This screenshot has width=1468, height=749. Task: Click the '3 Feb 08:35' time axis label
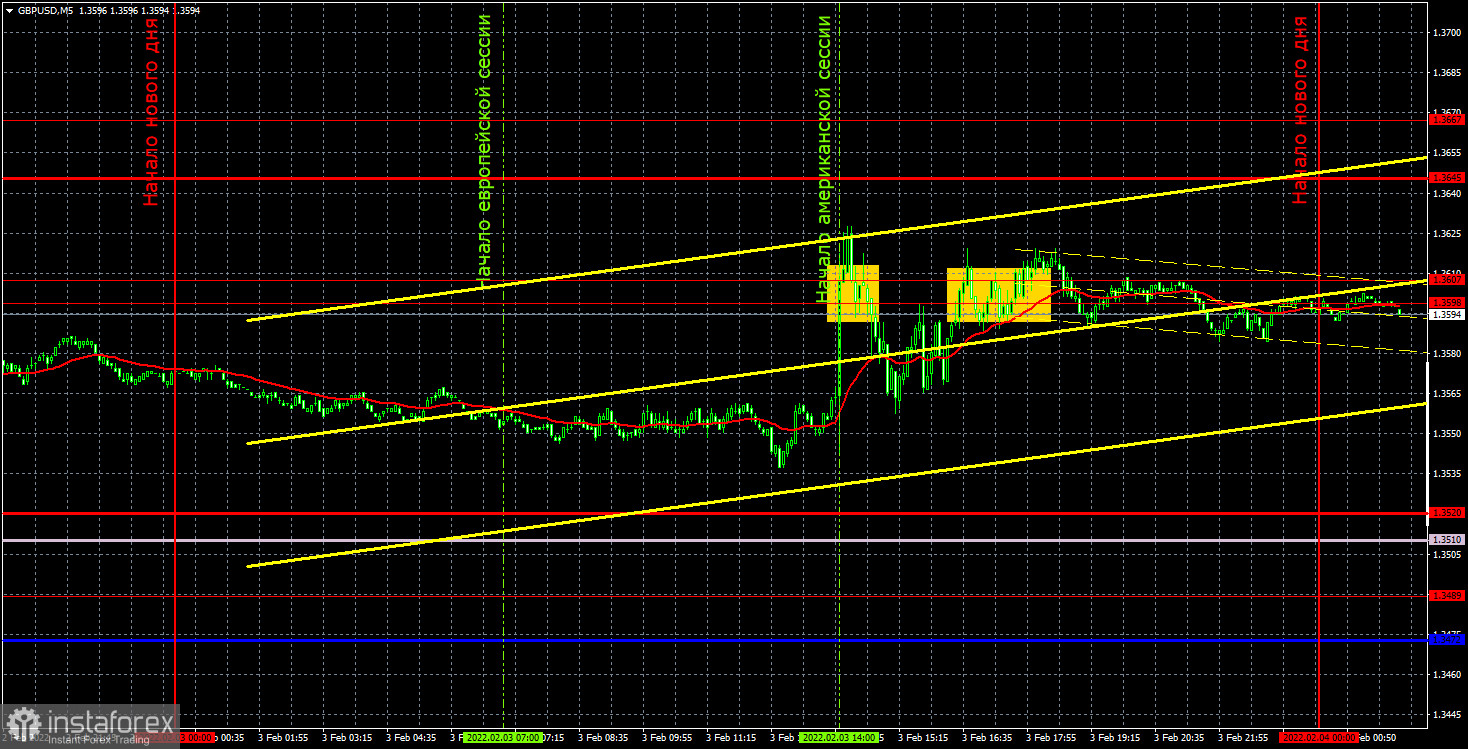point(603,738)
